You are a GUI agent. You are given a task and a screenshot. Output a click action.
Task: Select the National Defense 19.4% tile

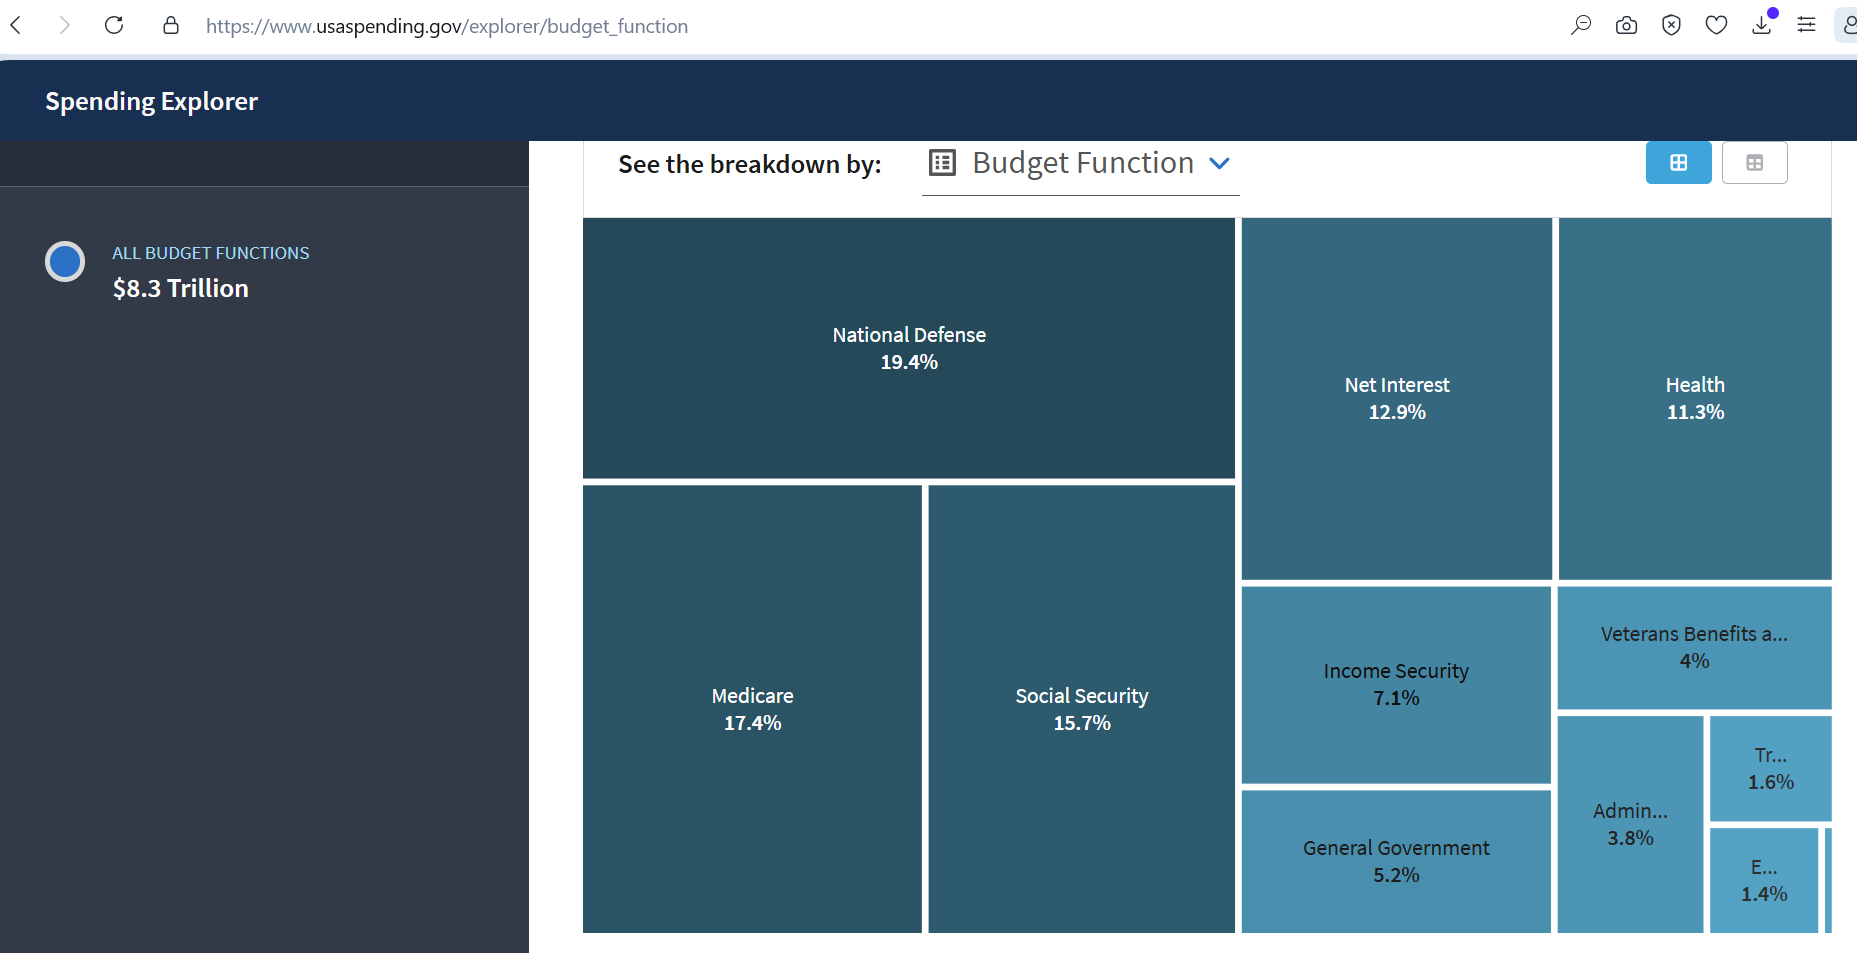pos(908,348)
